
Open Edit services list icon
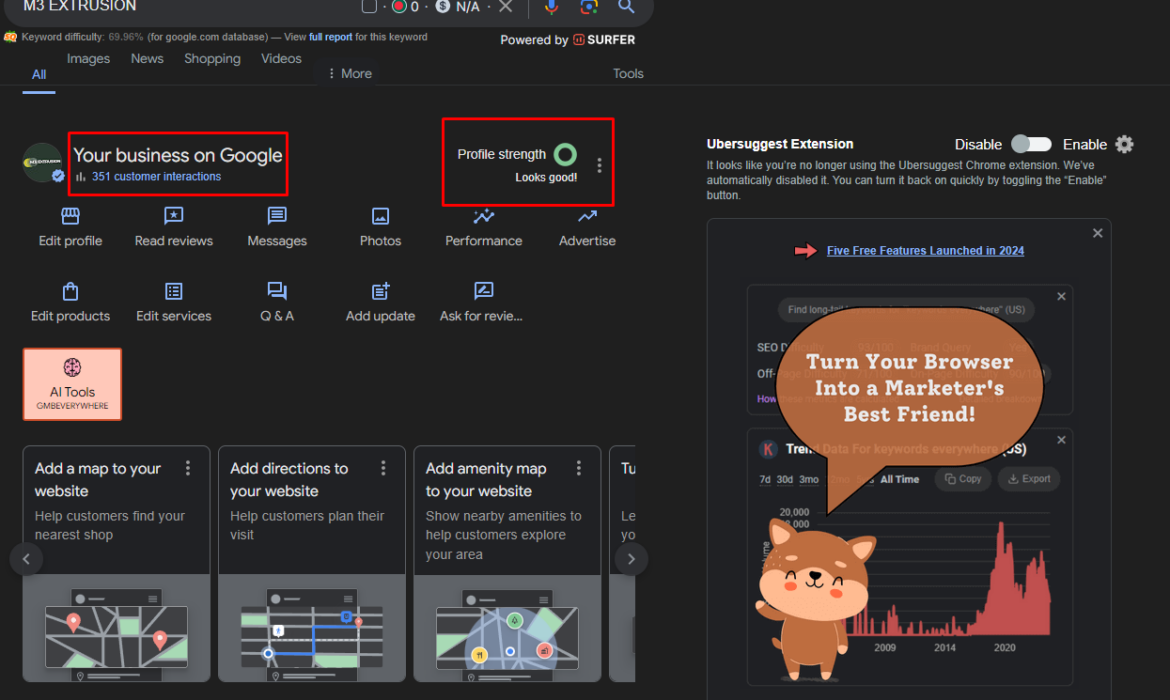pyautogui.click(x=173, y=291)
